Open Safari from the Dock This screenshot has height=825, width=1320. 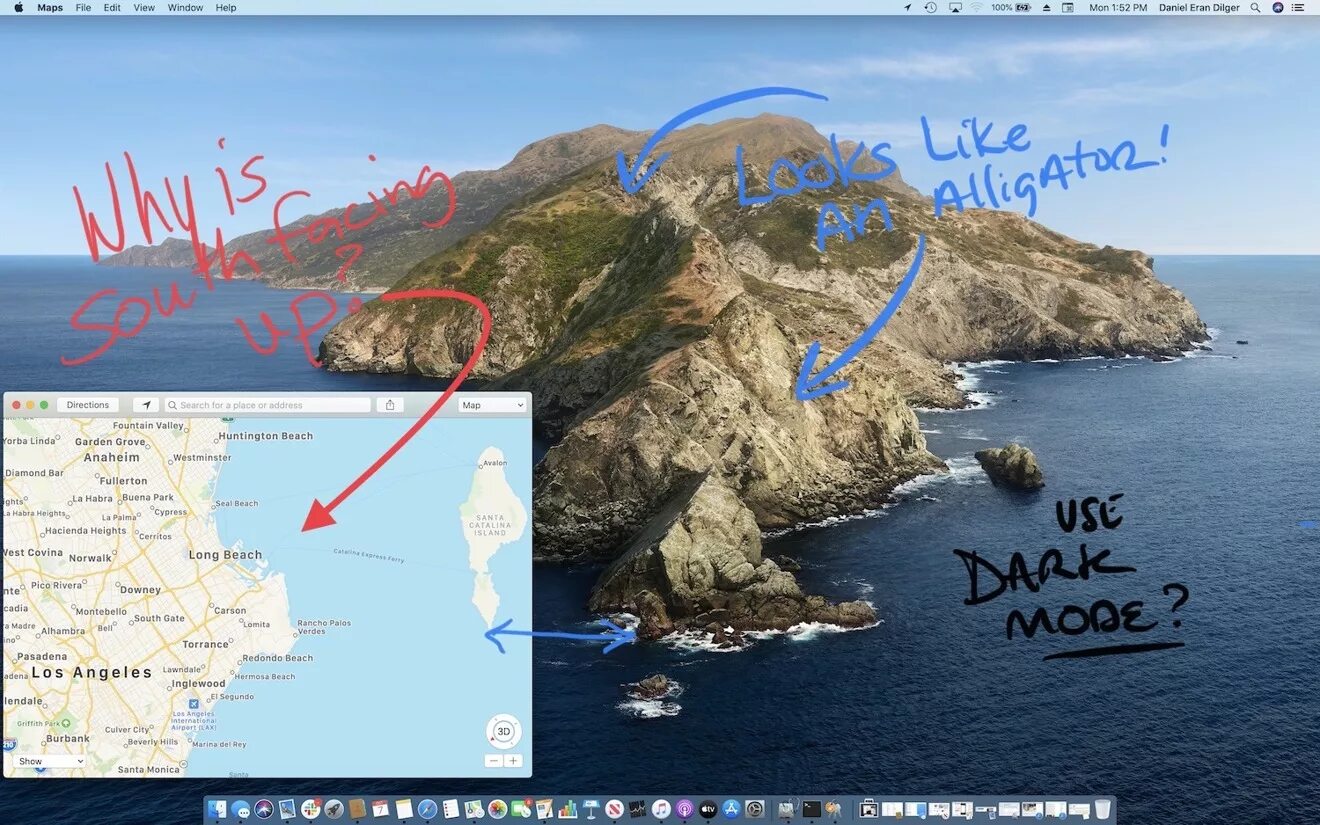point(427,808)
